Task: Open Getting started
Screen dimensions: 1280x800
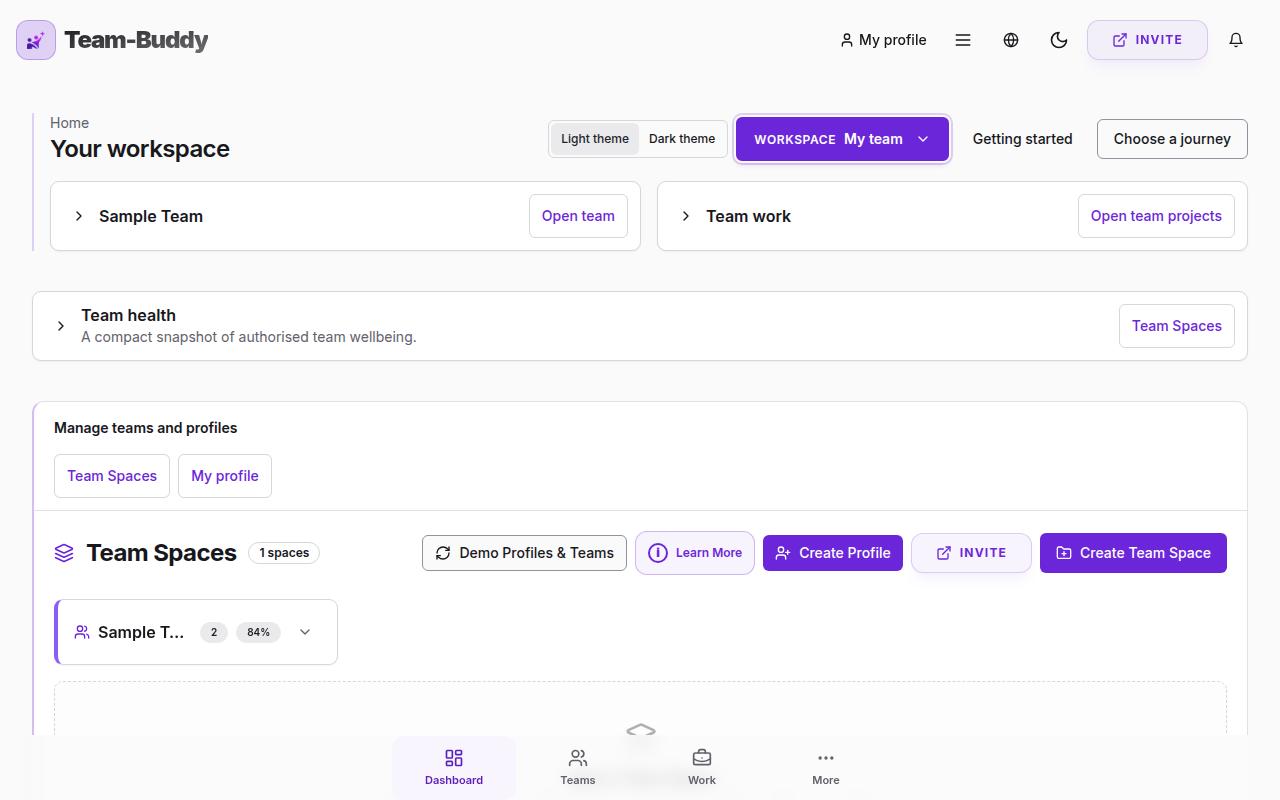Action: pos(1022,139)
